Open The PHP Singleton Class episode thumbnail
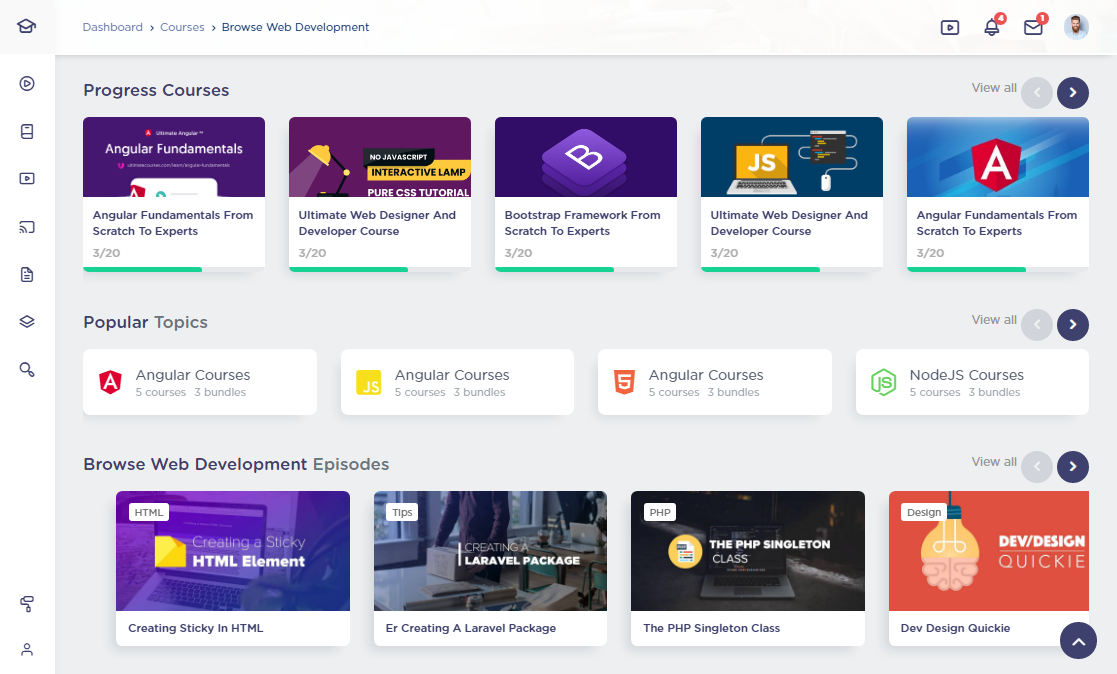Screen dimensions: 1117x674 747,551
